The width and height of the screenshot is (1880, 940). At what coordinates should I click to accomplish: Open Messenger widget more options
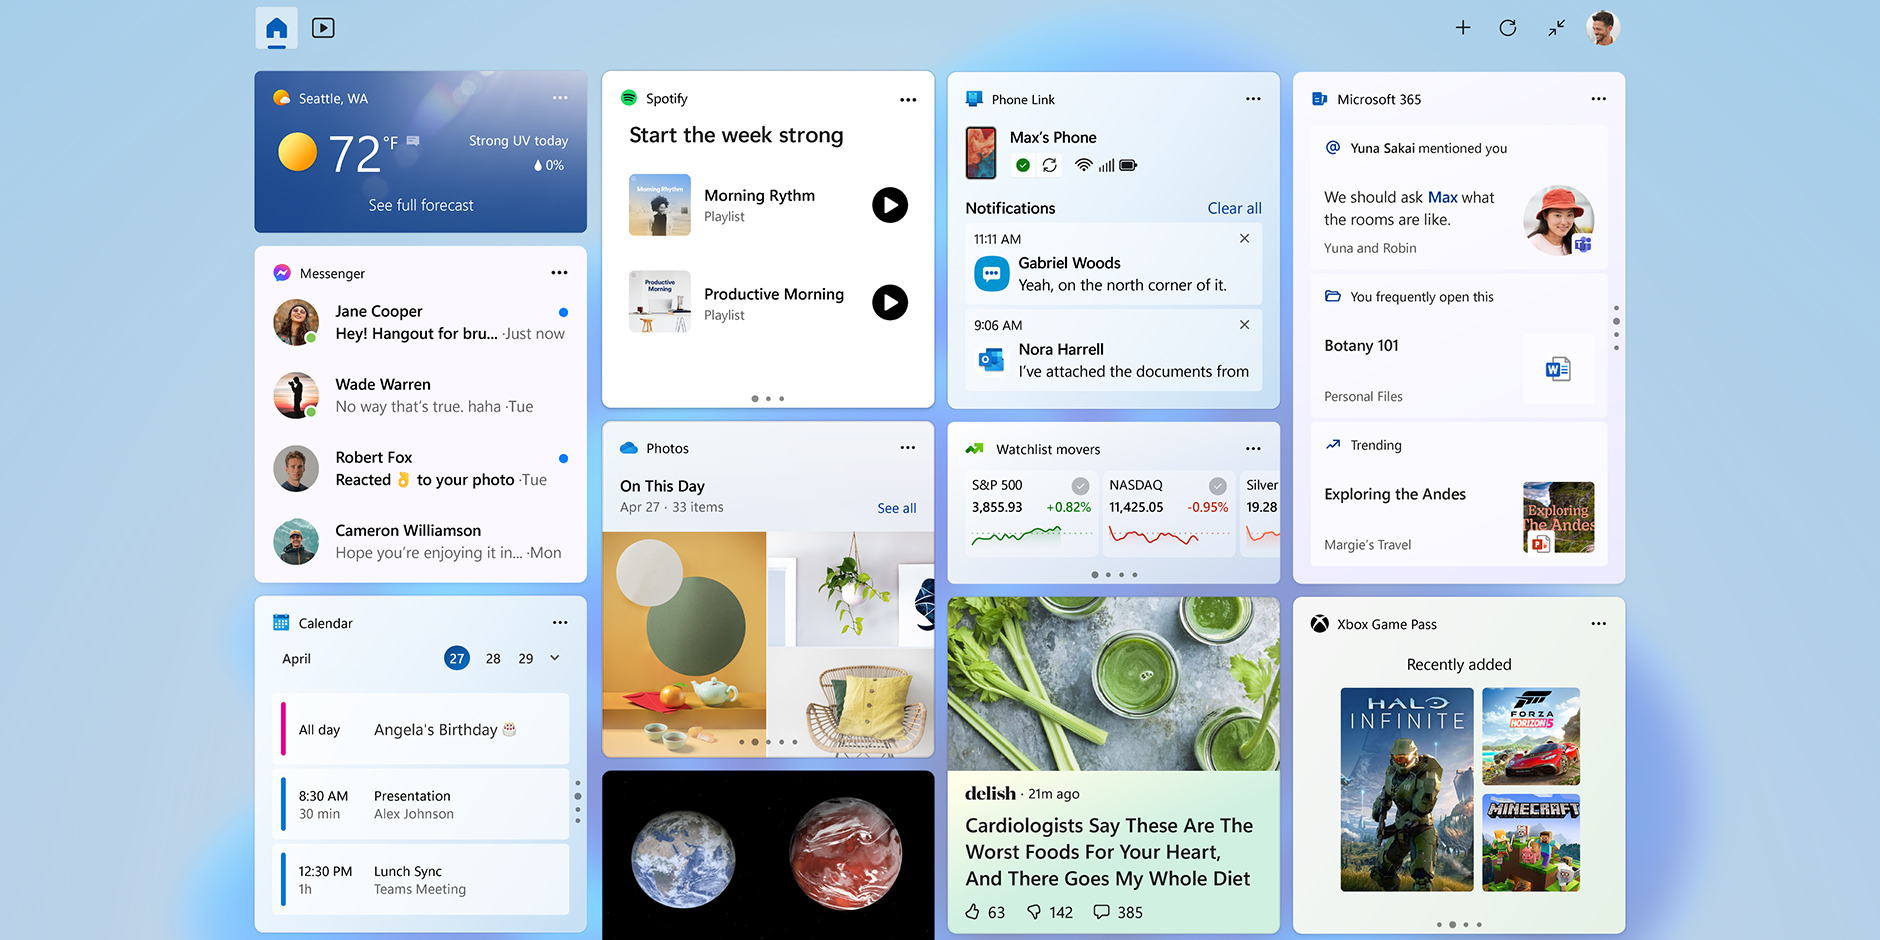click(x=559, y=273)
